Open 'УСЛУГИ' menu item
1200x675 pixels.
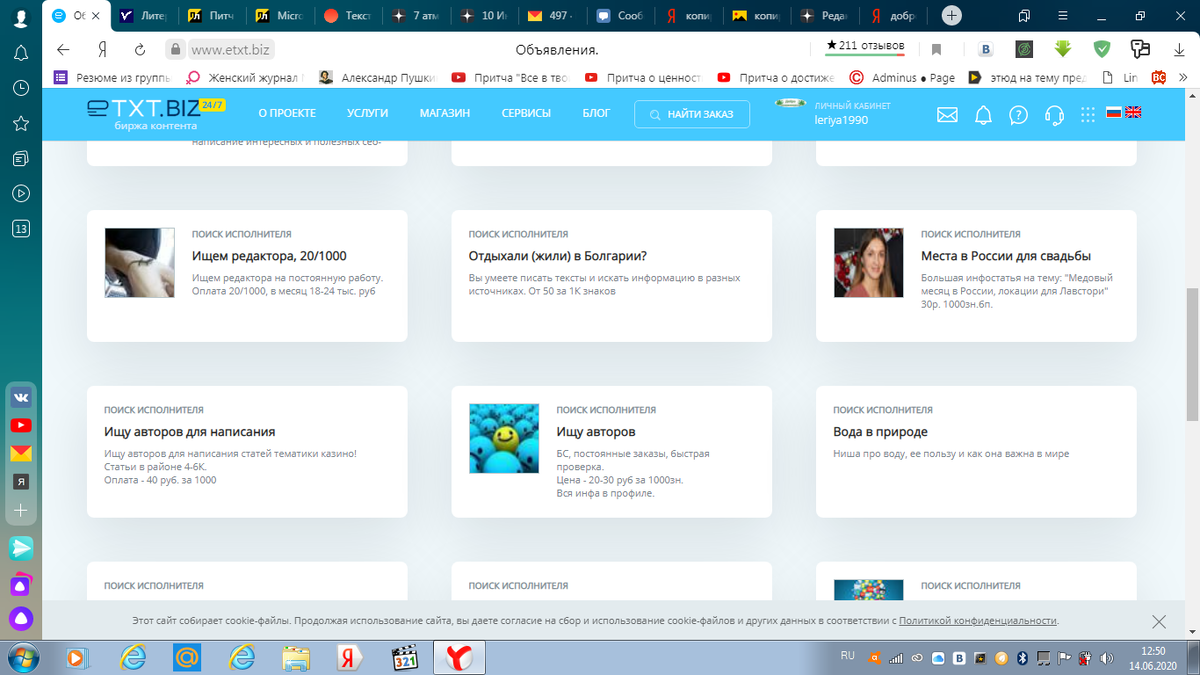368,114
